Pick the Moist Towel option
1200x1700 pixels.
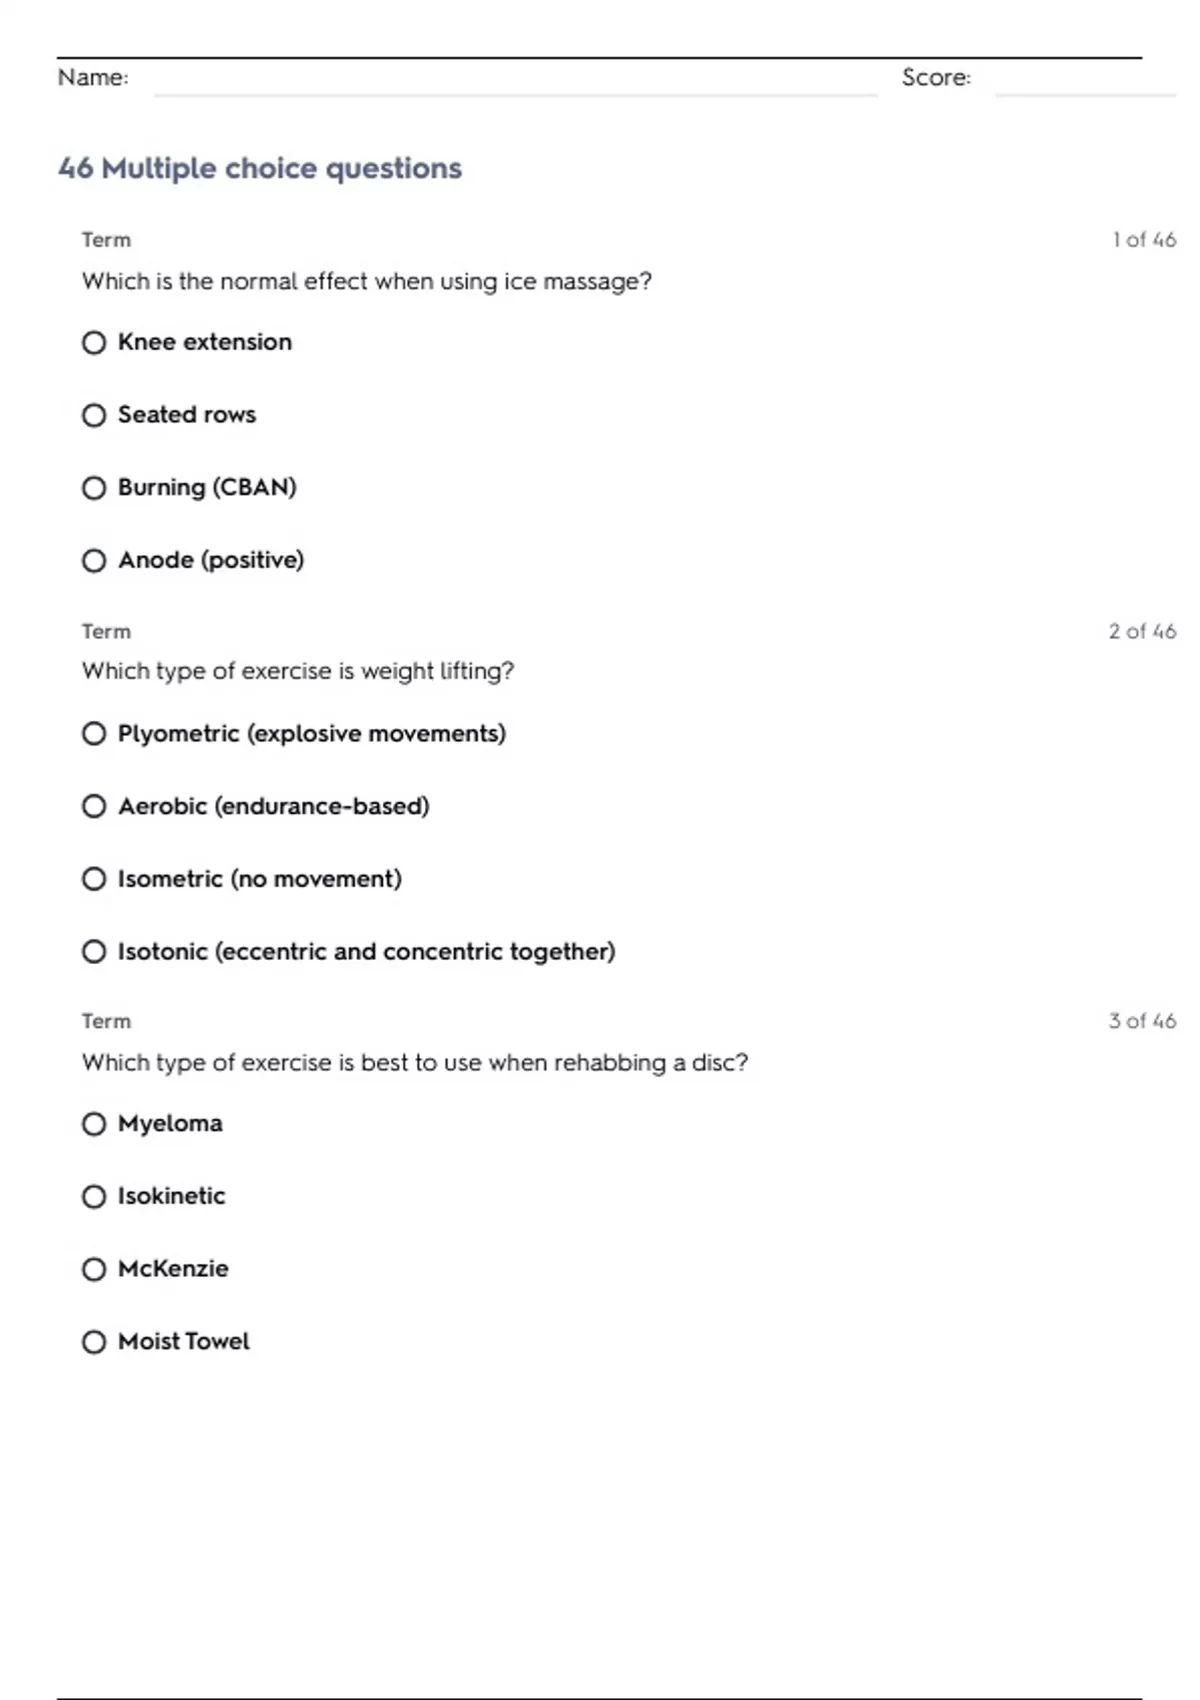point(94,1342)
